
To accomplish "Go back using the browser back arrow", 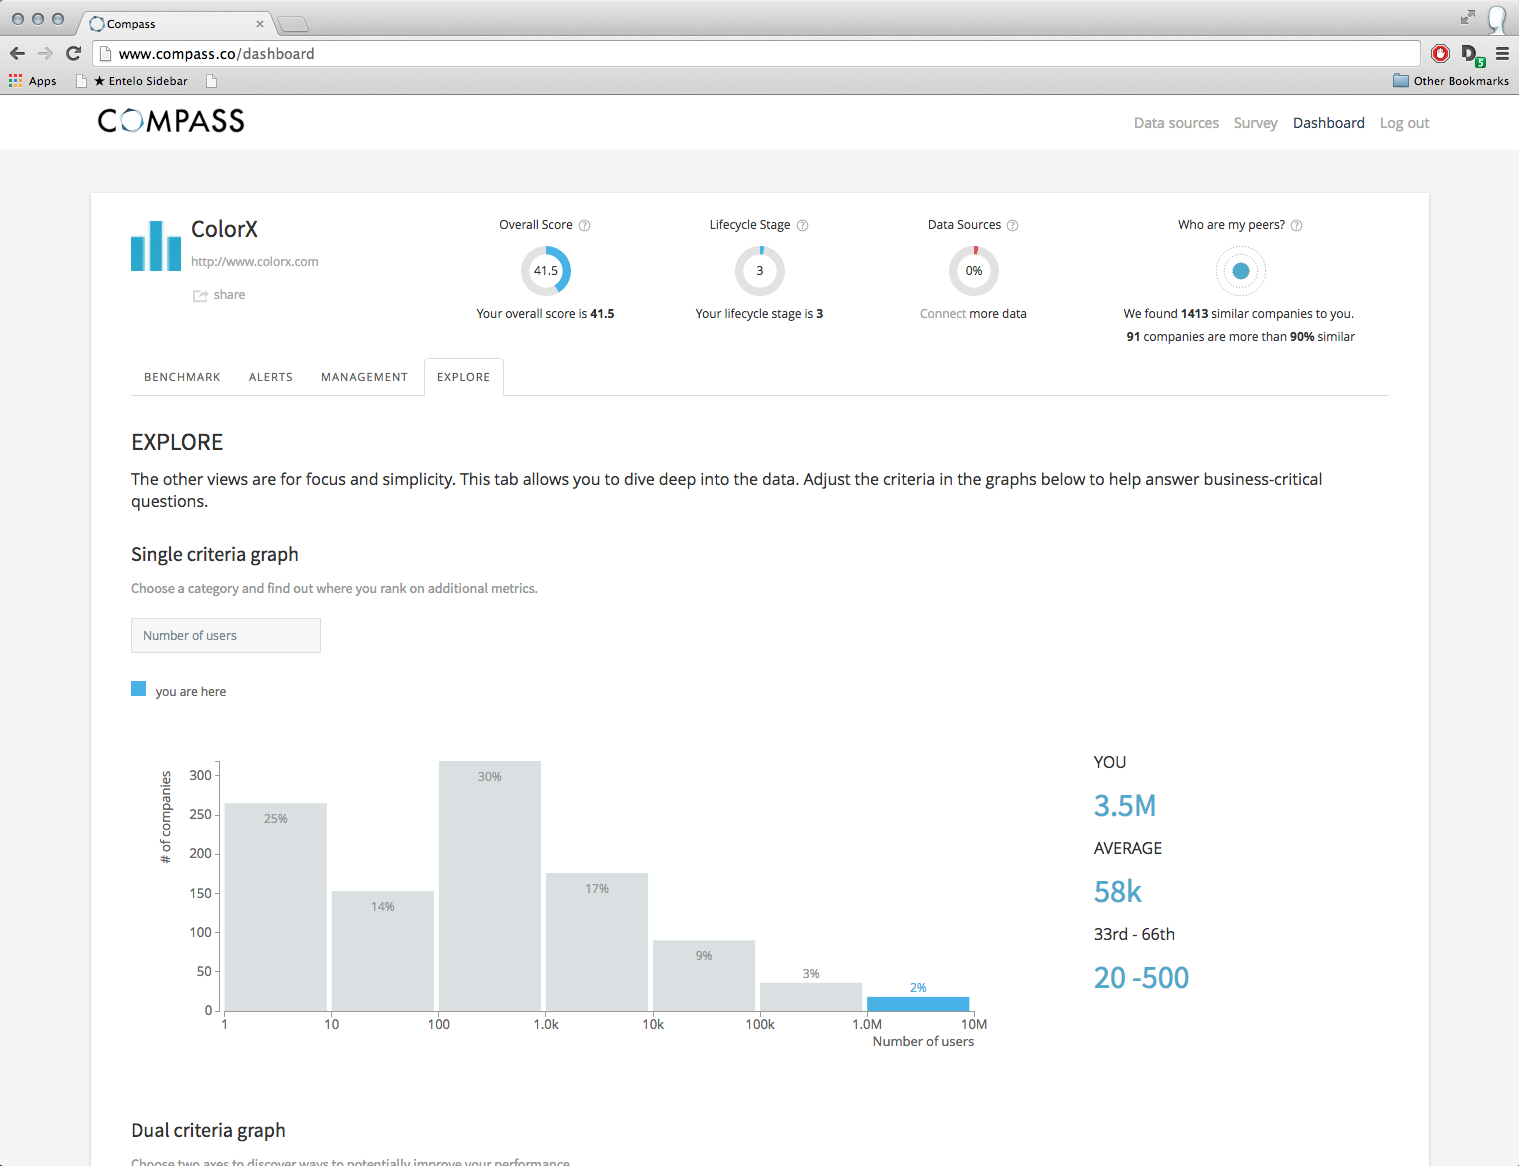I will click(x=17, y=53).
